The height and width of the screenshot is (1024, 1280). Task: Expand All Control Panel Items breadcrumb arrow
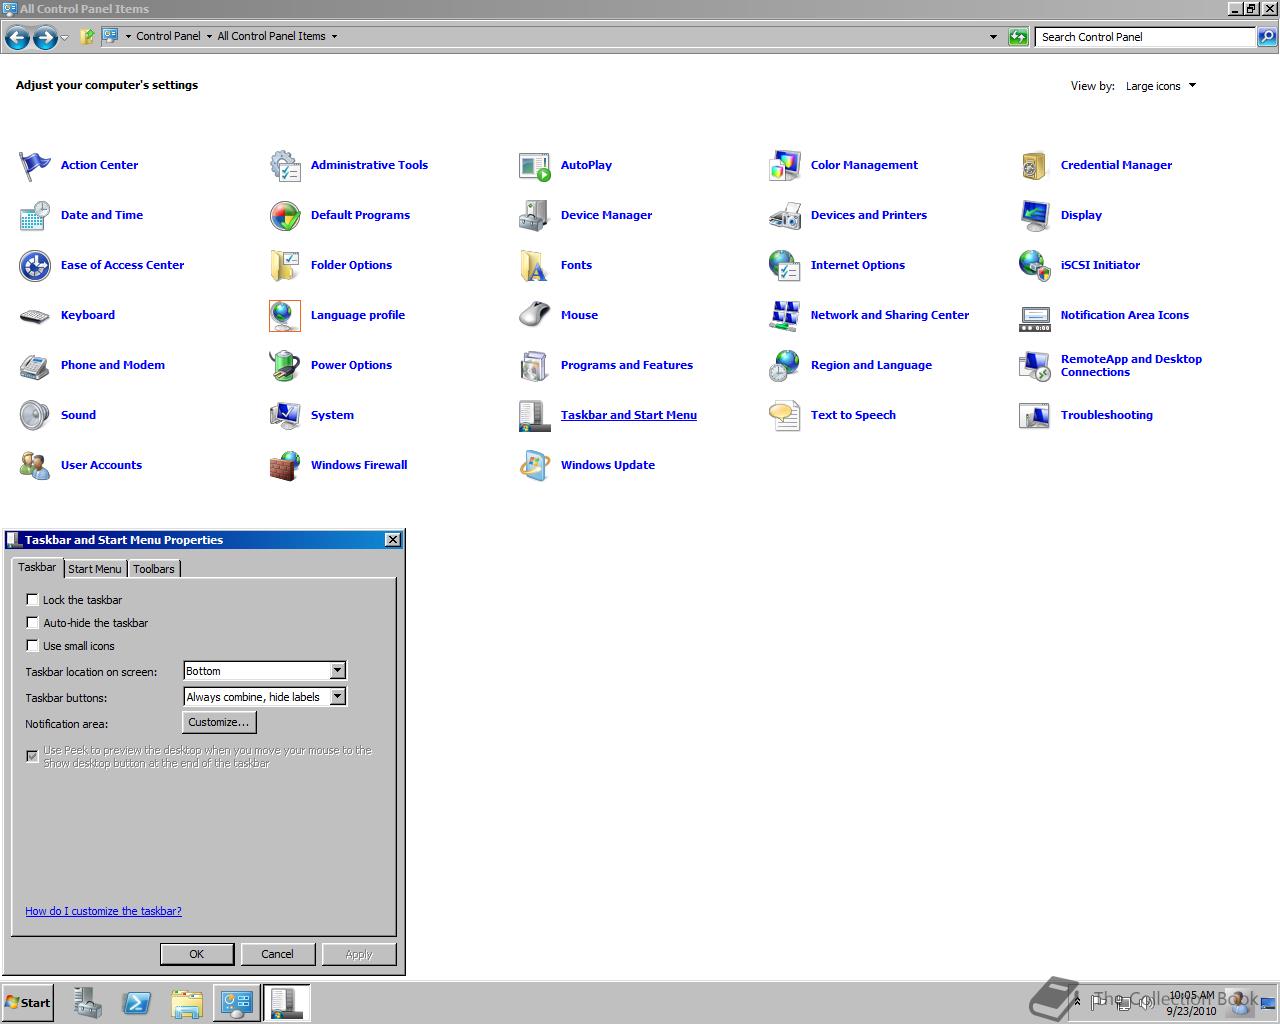[334, 36]
